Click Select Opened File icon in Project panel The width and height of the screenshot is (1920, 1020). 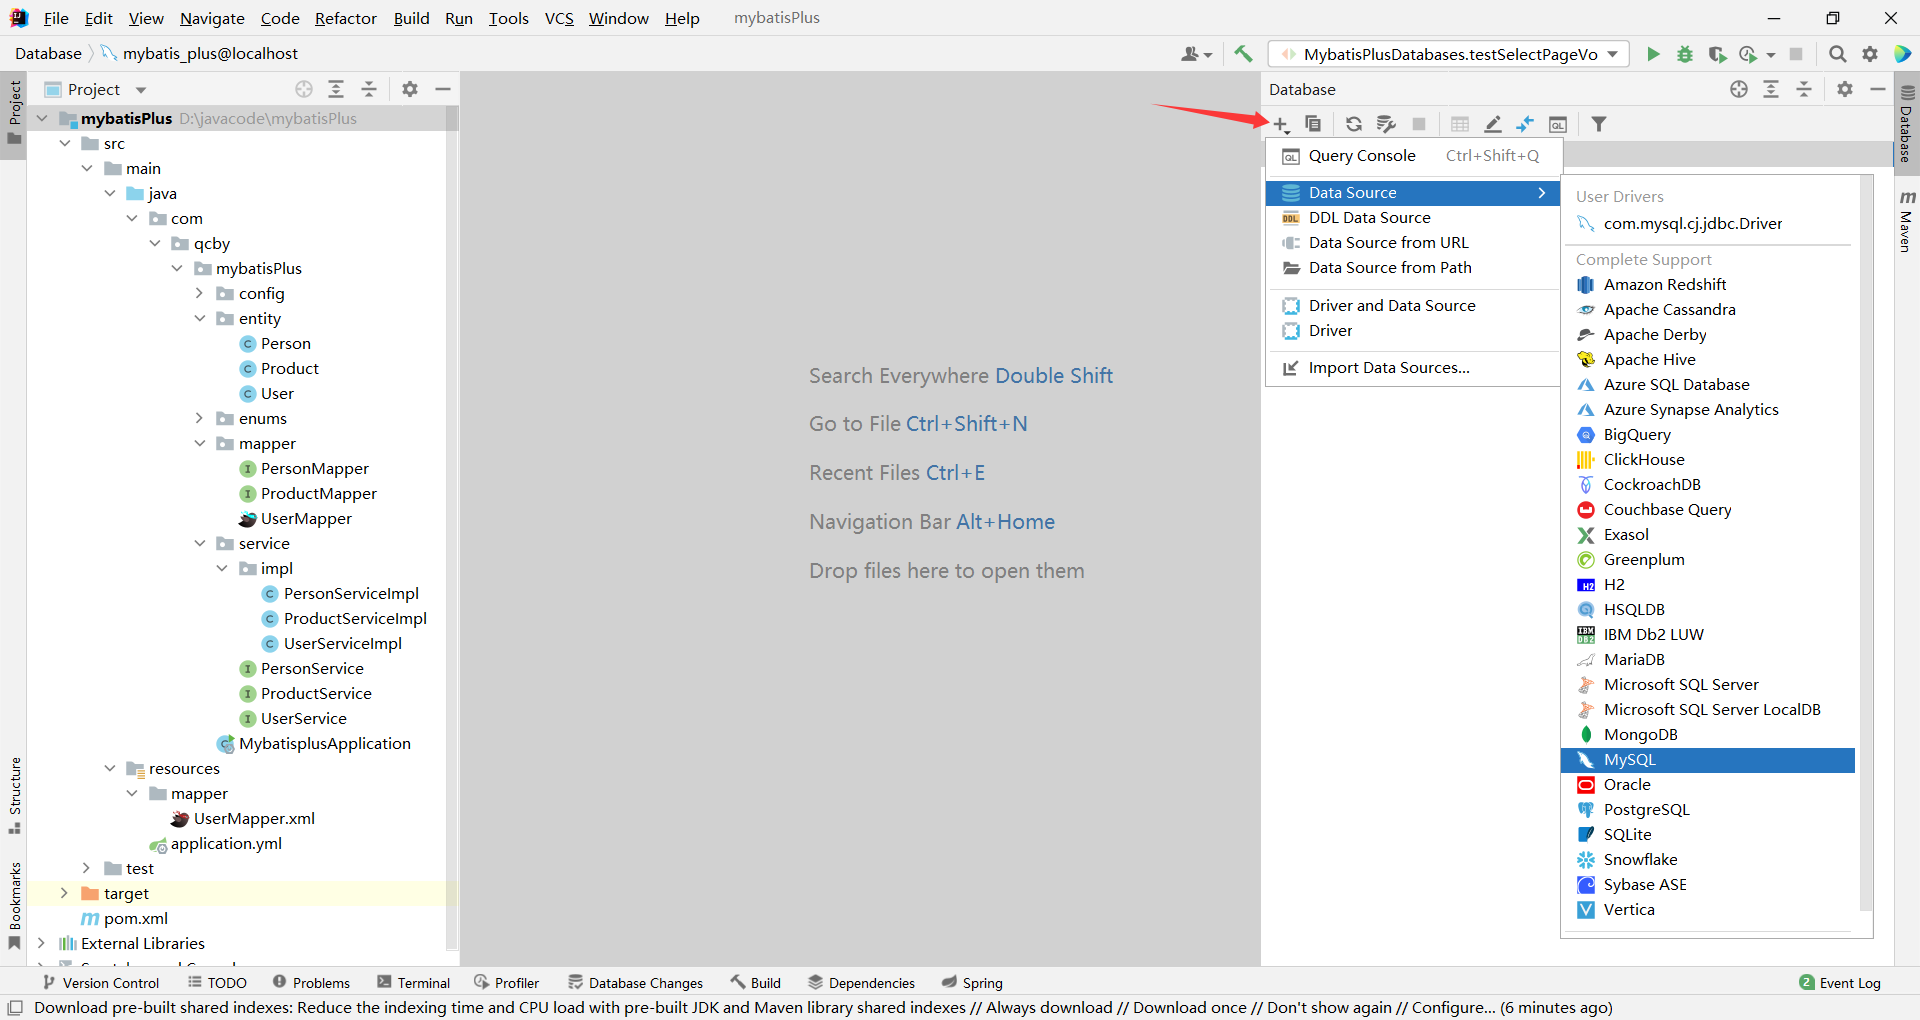click(304, 89)
